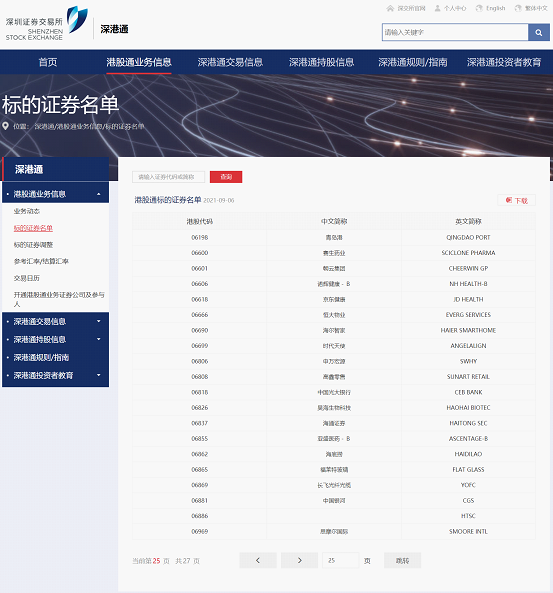Open 港股通业务信息 navigation tab
Viewport: 553px width, 593px height.
pos(139,62)
